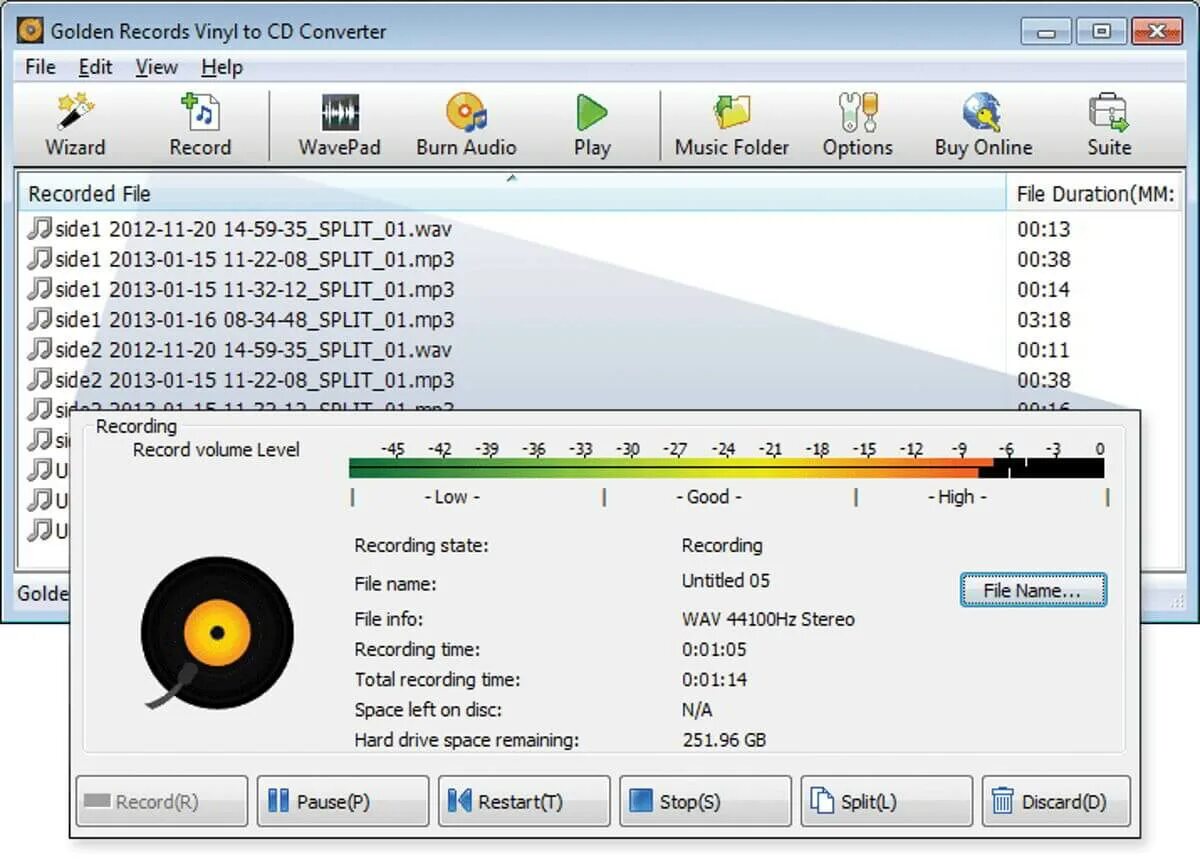Open the Help menu
Image resolution: width=1200 pixels, height=864 pixels.
222,67
